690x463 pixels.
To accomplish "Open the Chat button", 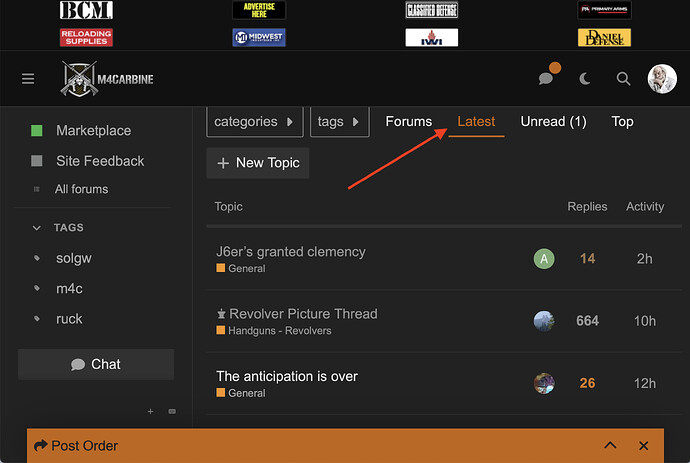I will [x=96, y=364].
